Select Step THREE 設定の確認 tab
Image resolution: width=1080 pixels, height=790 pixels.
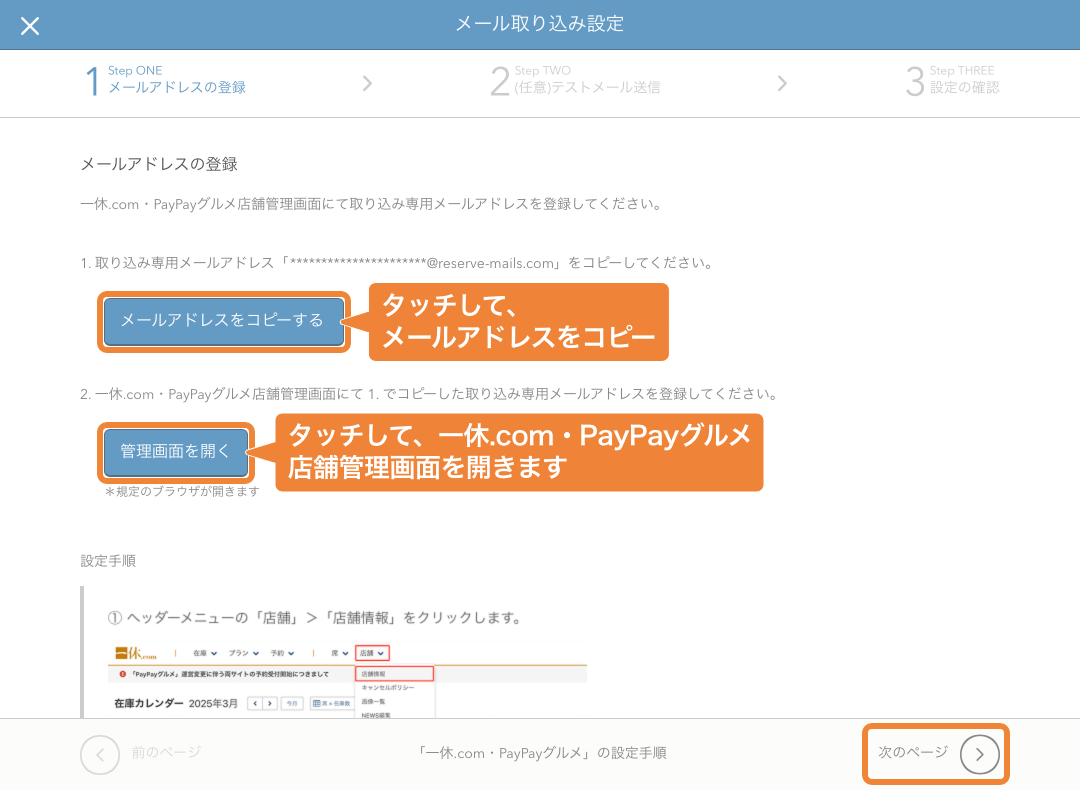pyautogui.click(x=953, y=81)
